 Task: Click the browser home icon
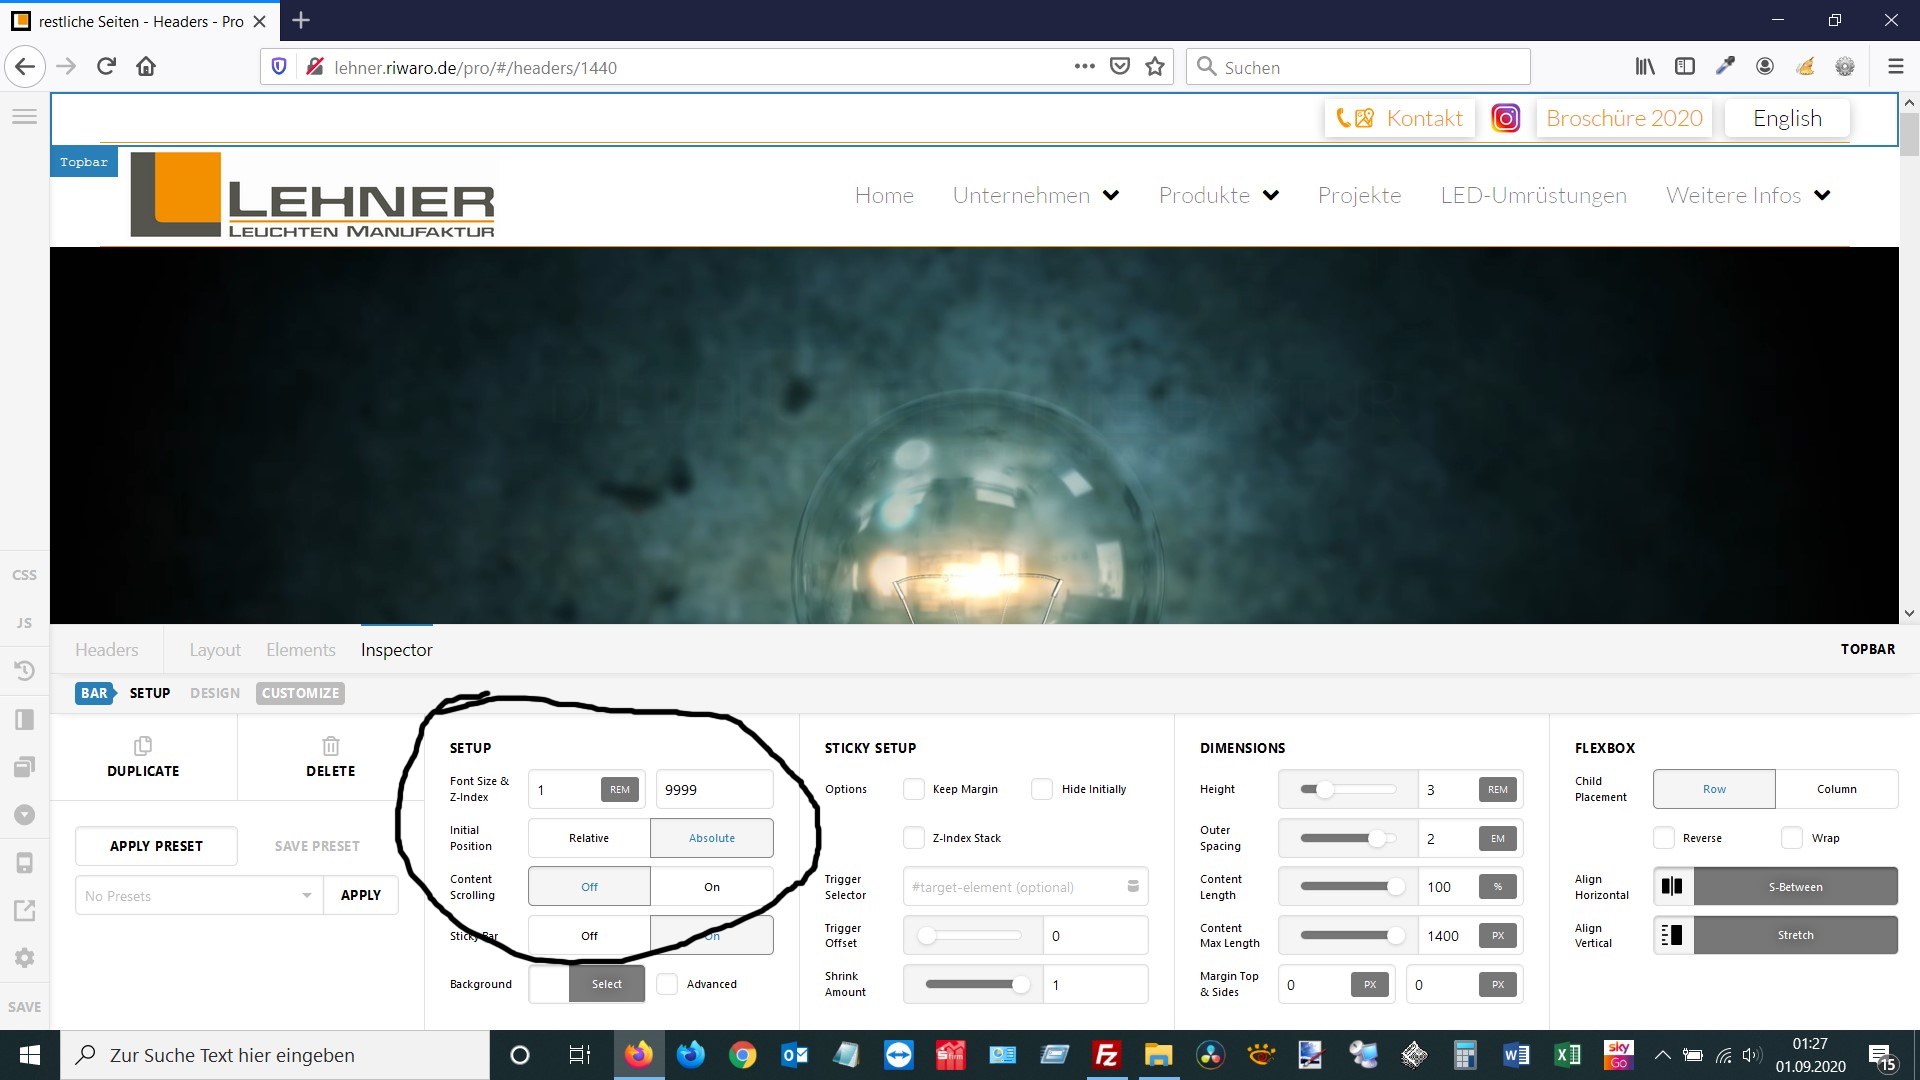pyautogui.click(x=146, y=67)
